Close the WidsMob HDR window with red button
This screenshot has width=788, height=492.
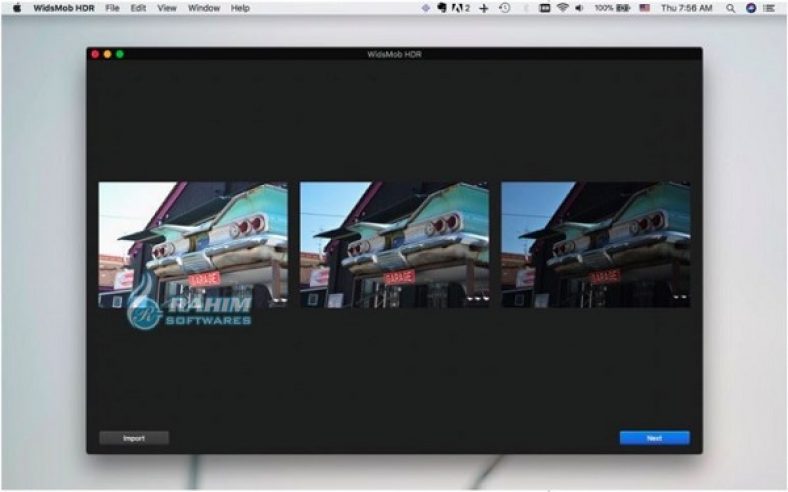[95, 54]
